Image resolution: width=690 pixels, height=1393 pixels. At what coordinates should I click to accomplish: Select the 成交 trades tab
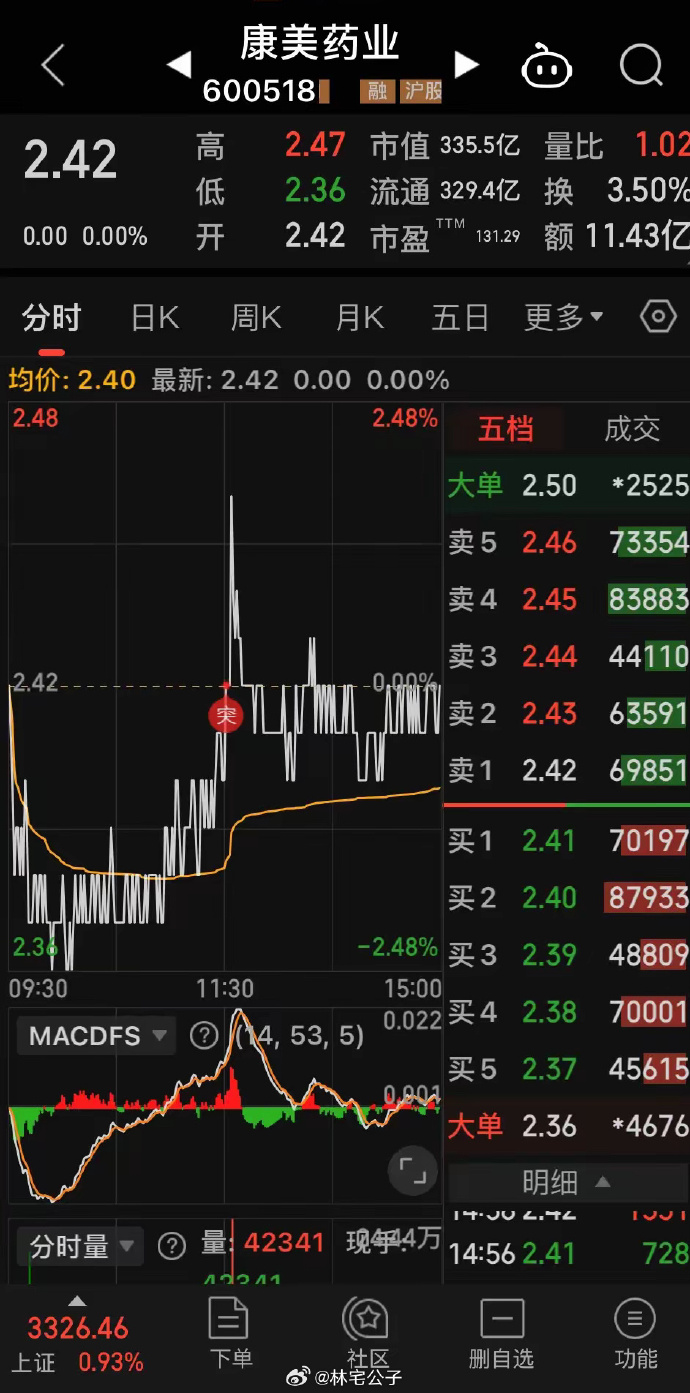[632, 429]
